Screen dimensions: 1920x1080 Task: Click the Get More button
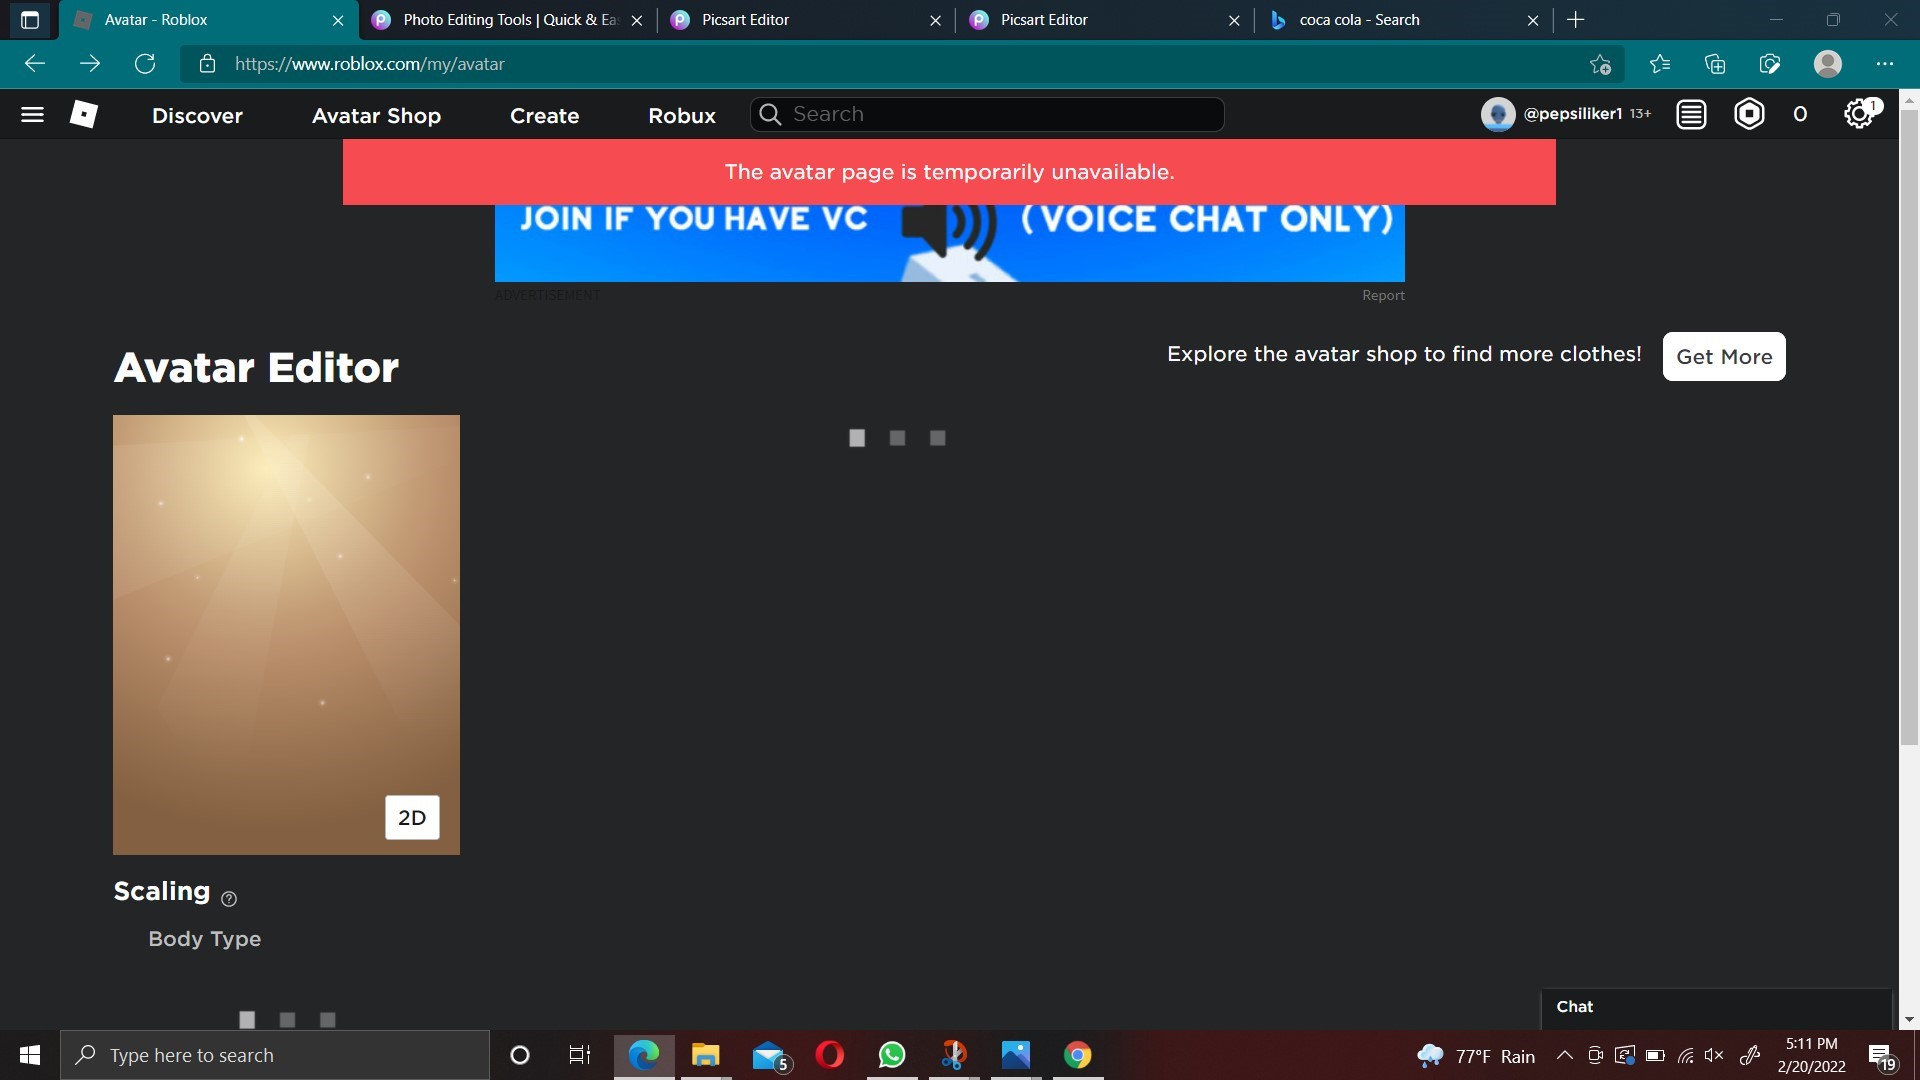pyautogui.click(x=1724, y=357)
